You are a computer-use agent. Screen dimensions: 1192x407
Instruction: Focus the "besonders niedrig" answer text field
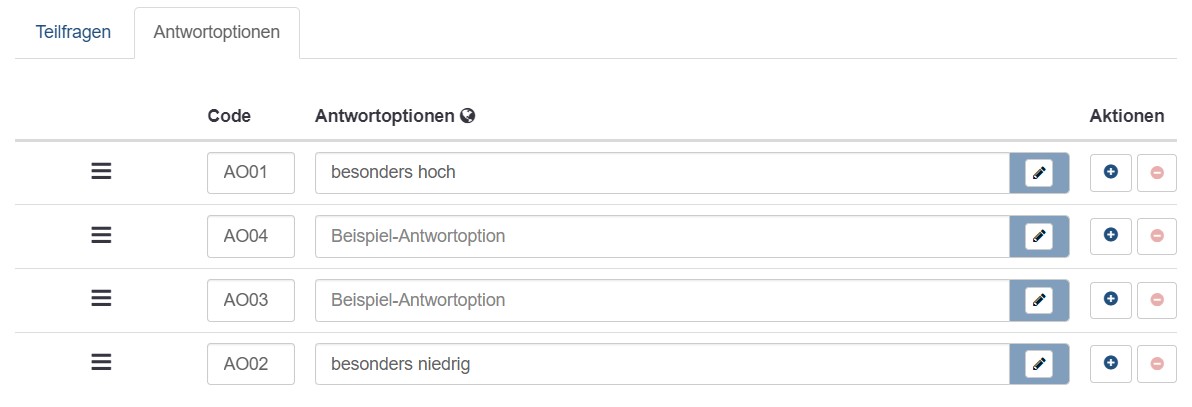click(662, 365)
